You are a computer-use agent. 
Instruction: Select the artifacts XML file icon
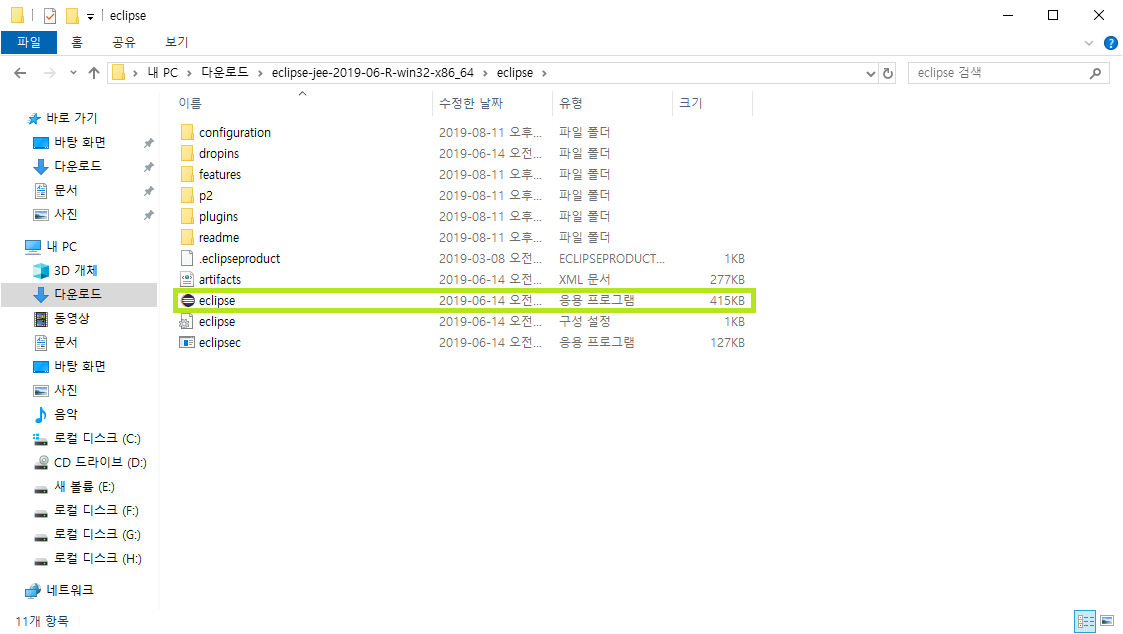(187, 279)
